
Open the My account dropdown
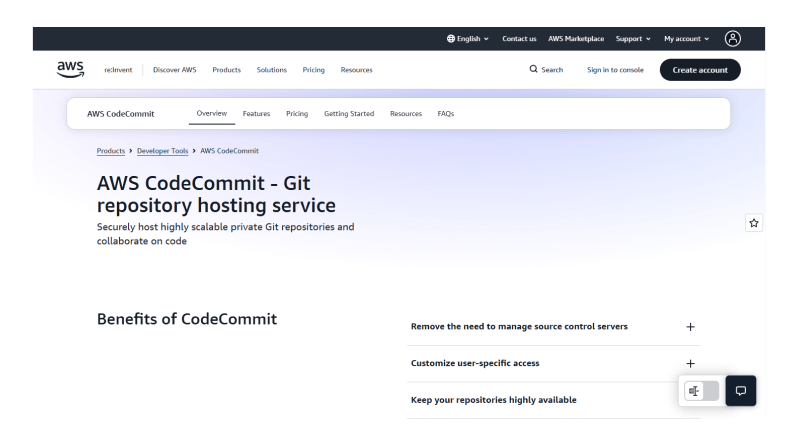pyautogui.click(x=687, y=39)
